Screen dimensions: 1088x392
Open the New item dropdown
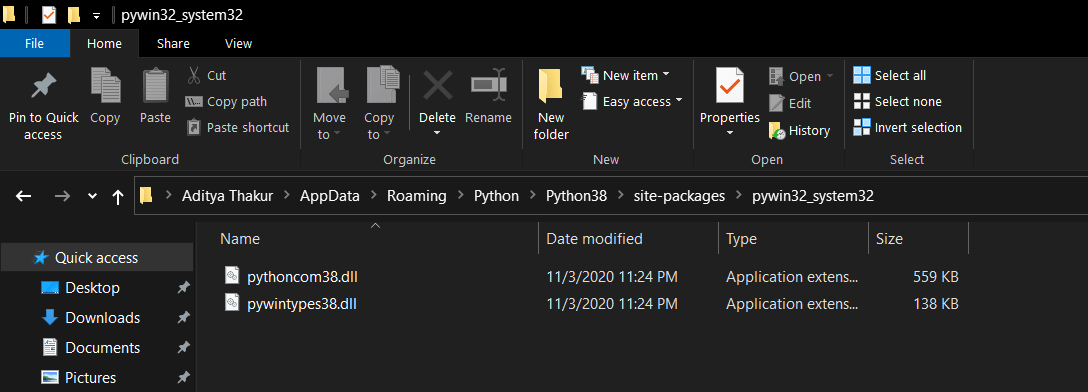[x=625, y=75]
